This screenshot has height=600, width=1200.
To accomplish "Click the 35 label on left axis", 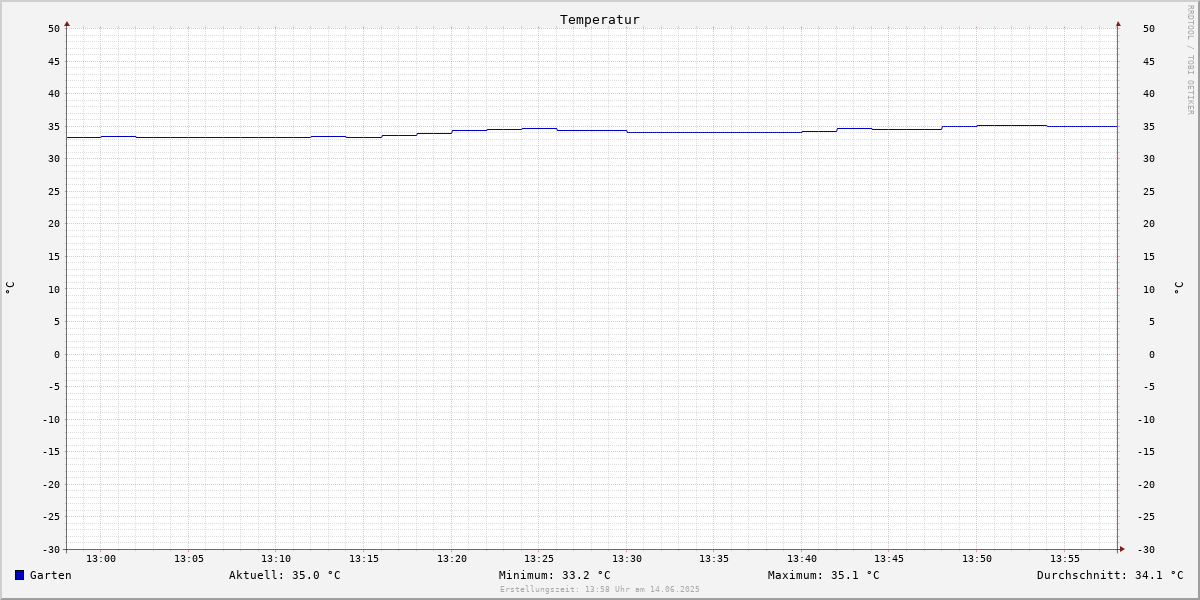I will [x=54, y=126].
